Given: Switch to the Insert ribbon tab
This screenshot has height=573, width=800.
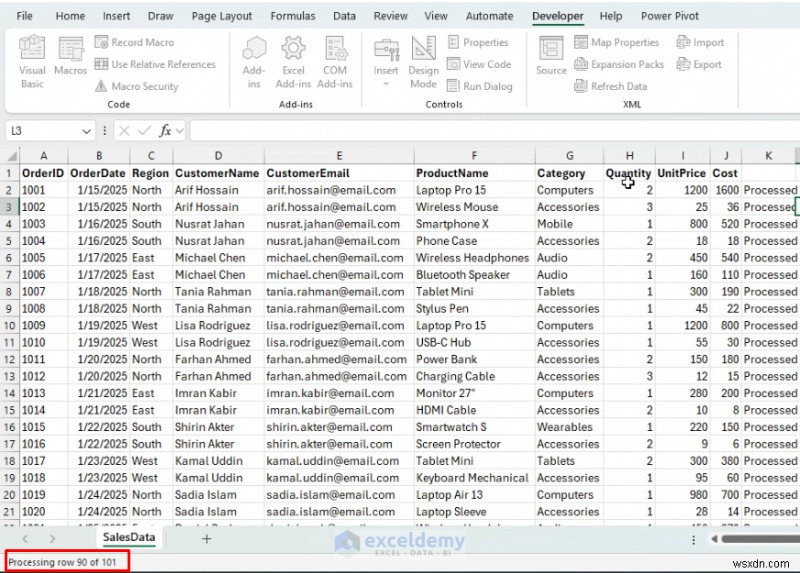Looking at the screenshot, I should pyautogui.click(x=116, y=16).
